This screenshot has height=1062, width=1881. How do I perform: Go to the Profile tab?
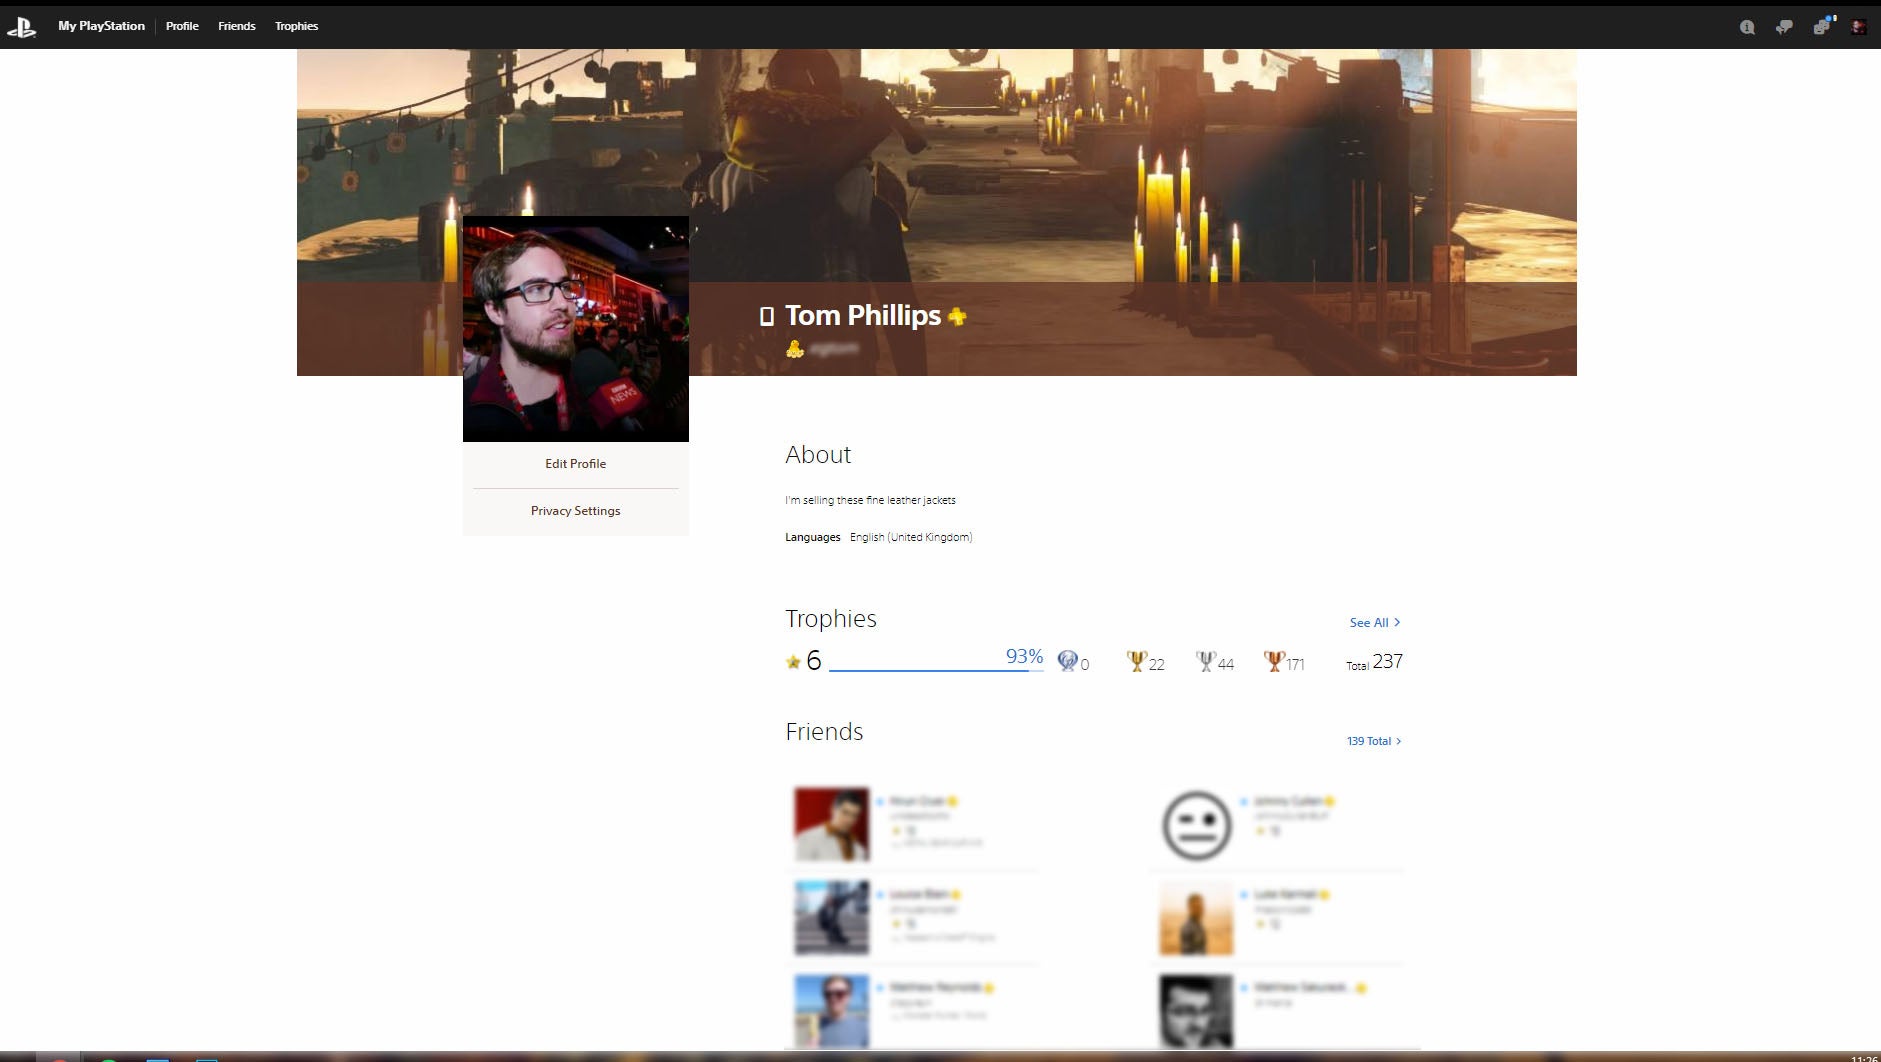(182, 26)
